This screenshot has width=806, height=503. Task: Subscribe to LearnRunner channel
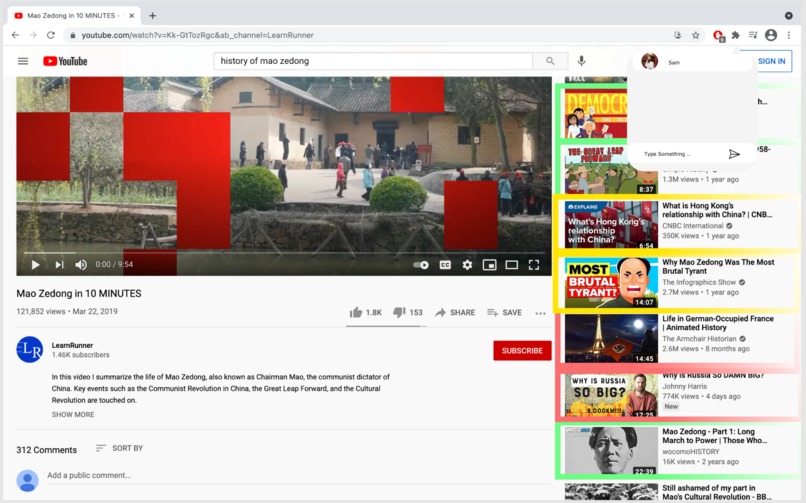522,350
